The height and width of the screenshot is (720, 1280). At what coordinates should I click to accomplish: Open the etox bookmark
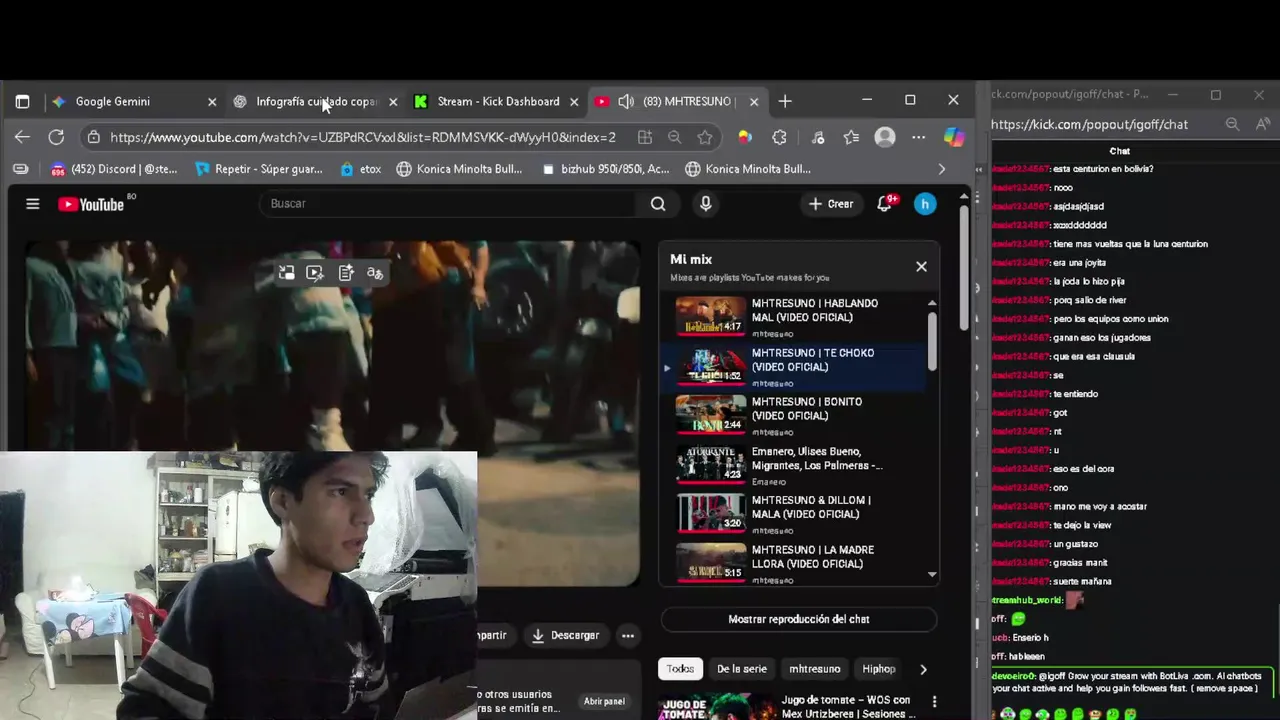coord(361,169)
